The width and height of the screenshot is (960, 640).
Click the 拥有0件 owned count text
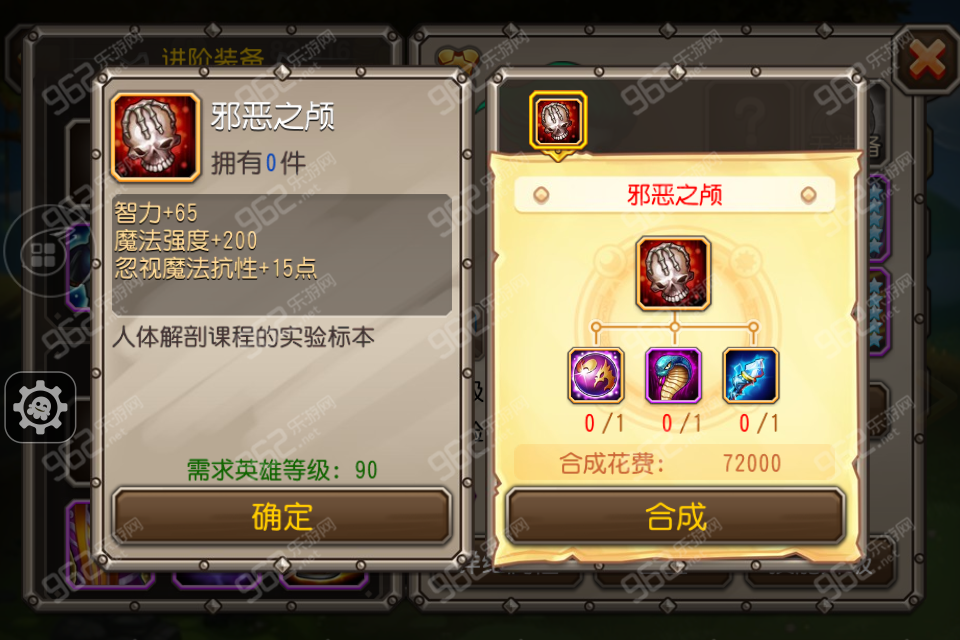click(x=258, y=164)
